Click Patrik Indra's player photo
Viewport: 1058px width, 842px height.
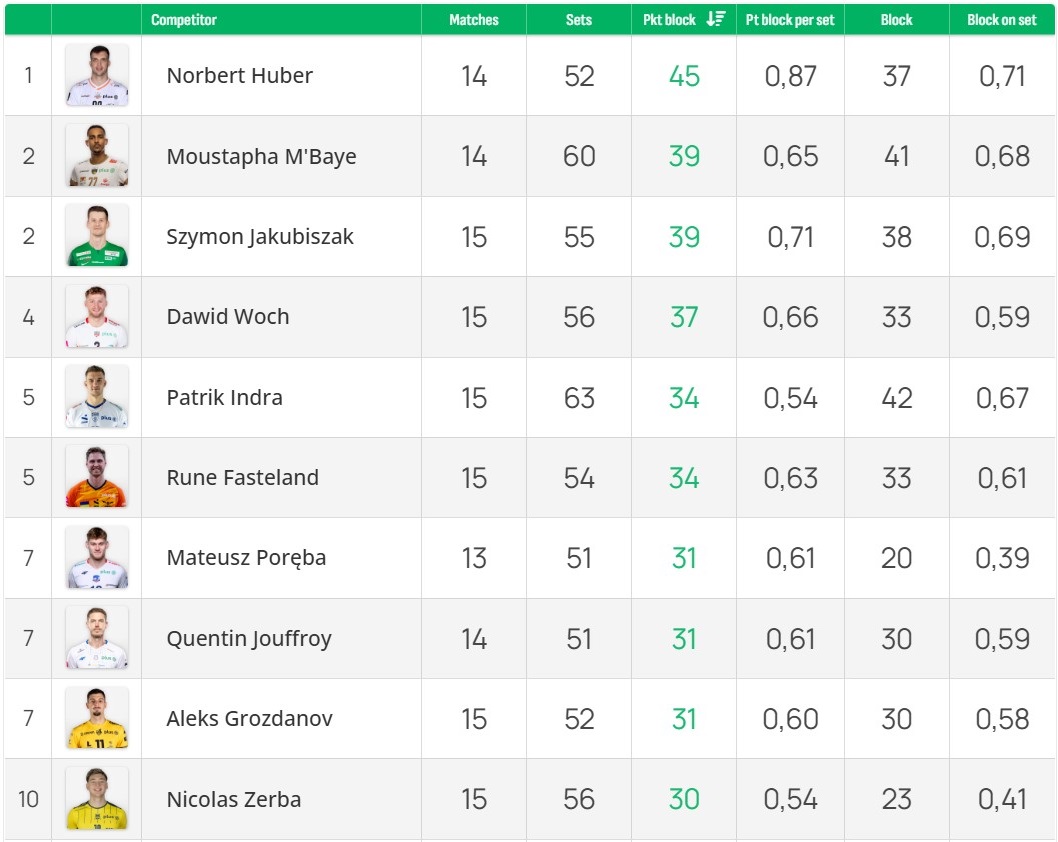tap(97, 397)
